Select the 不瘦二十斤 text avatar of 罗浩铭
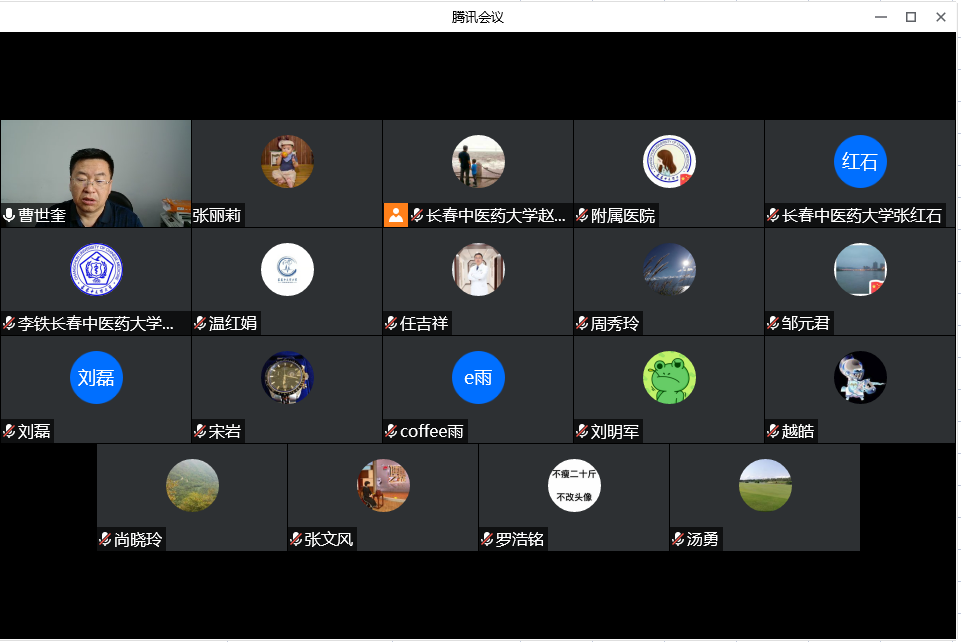 pyautogui.click(x=574, y=485)
